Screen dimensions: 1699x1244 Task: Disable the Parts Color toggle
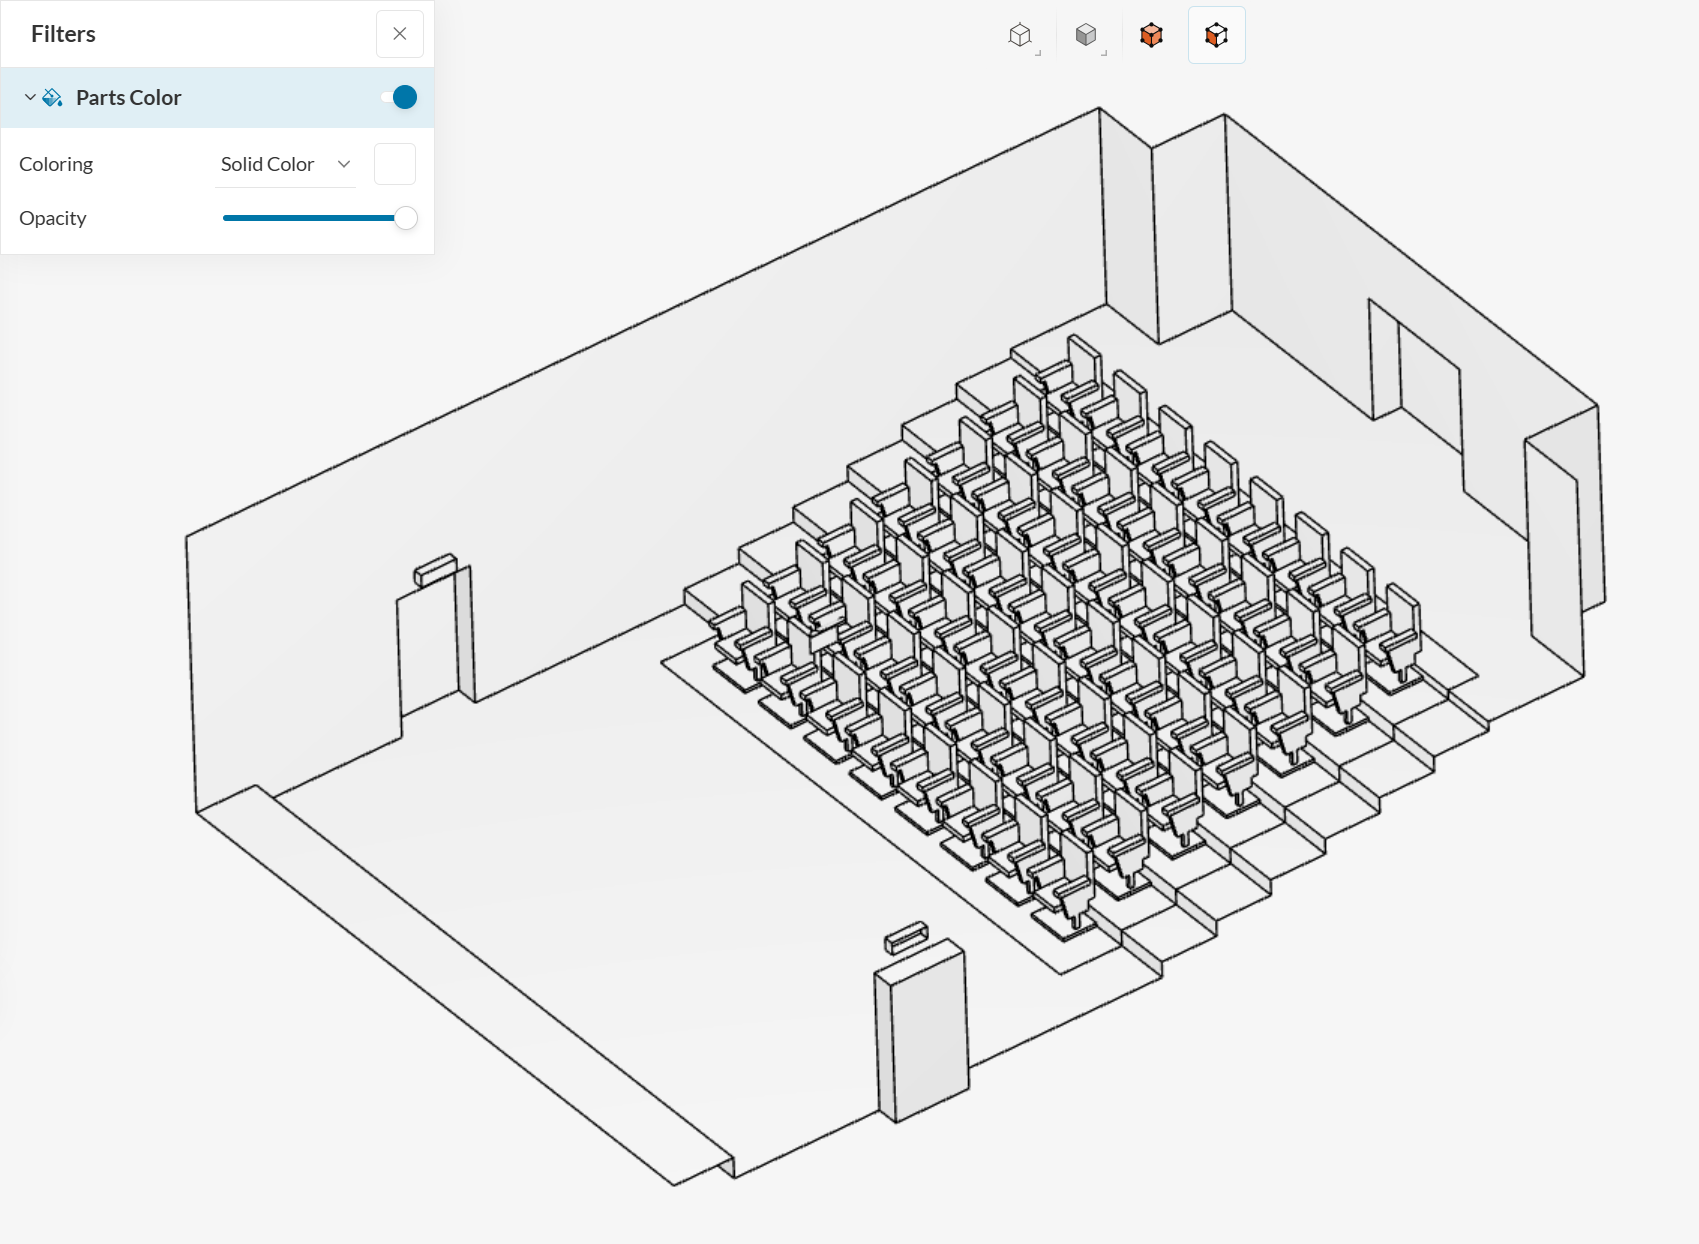tap(399, 97)
